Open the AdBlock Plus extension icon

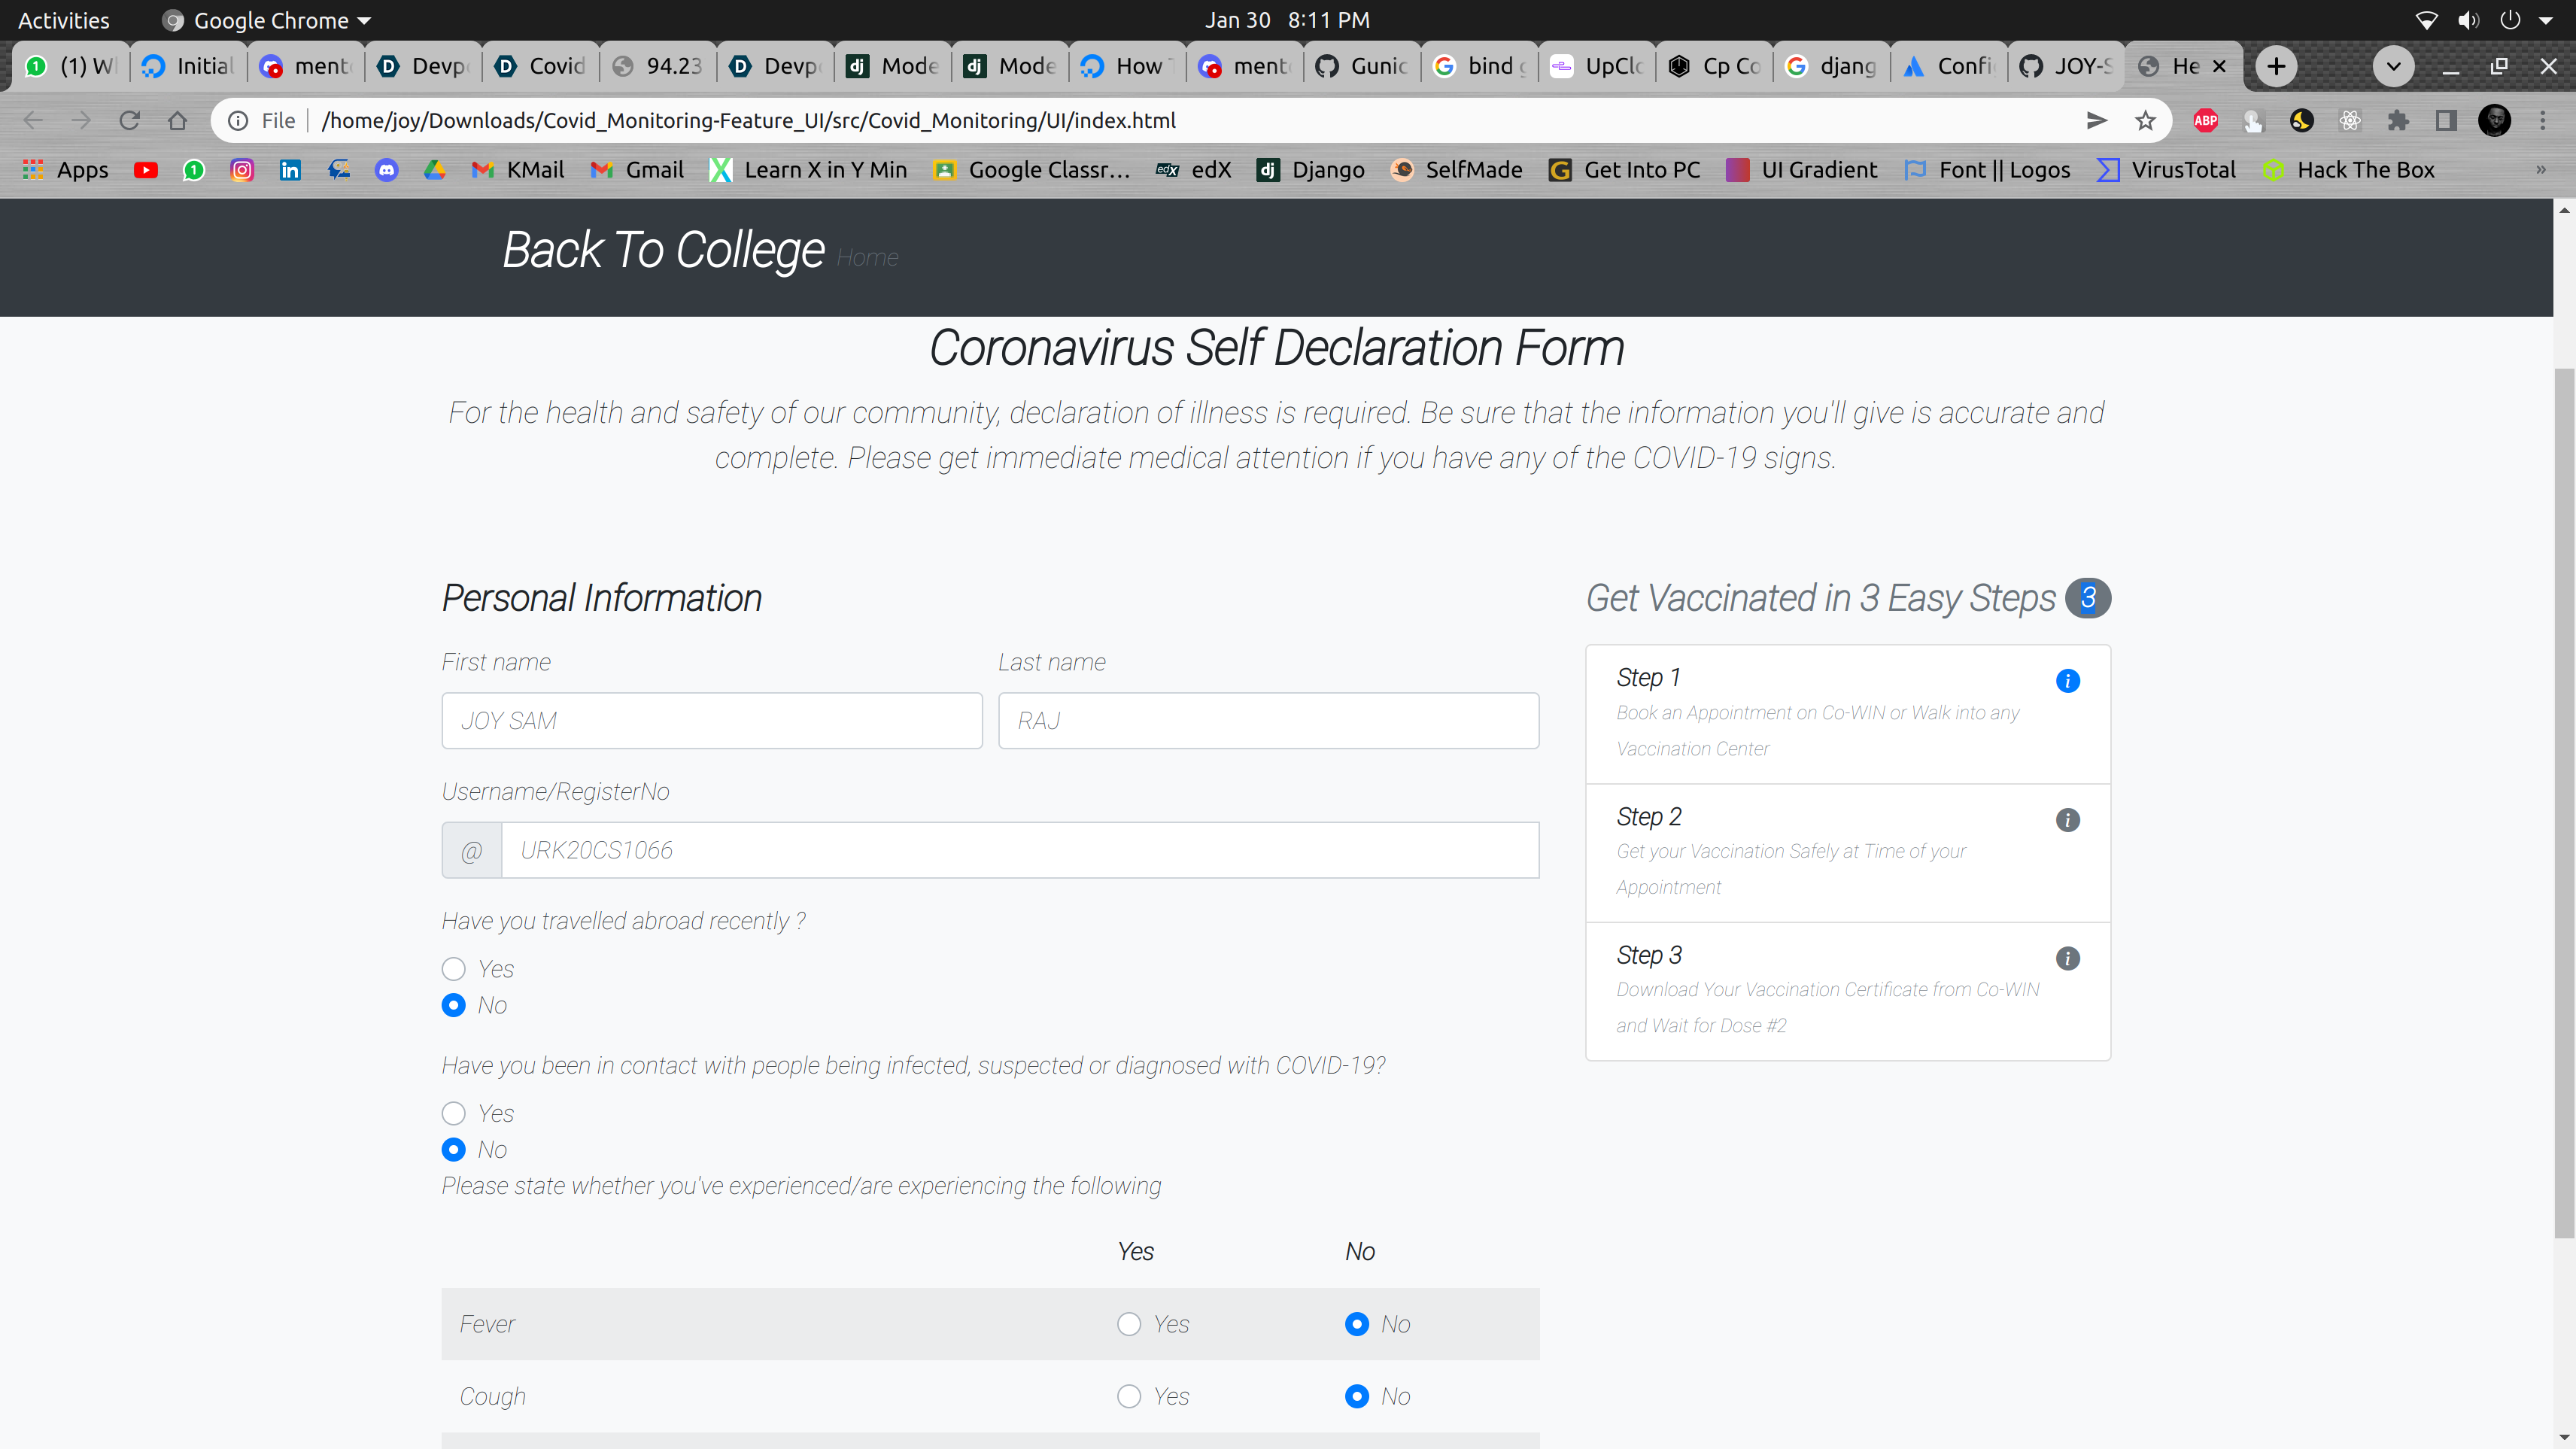pyautogui.click(x=2205, y=121)
